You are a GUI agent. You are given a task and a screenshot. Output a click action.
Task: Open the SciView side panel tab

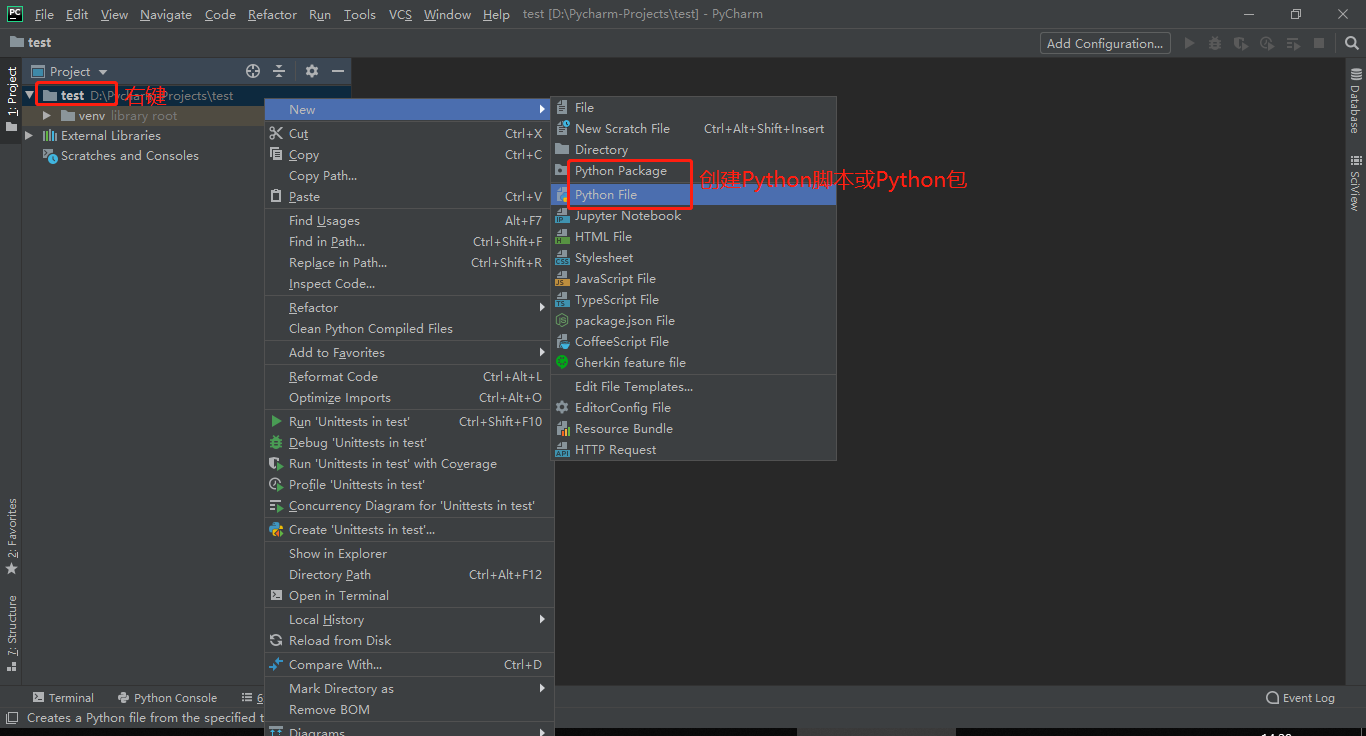[1355, 183]
